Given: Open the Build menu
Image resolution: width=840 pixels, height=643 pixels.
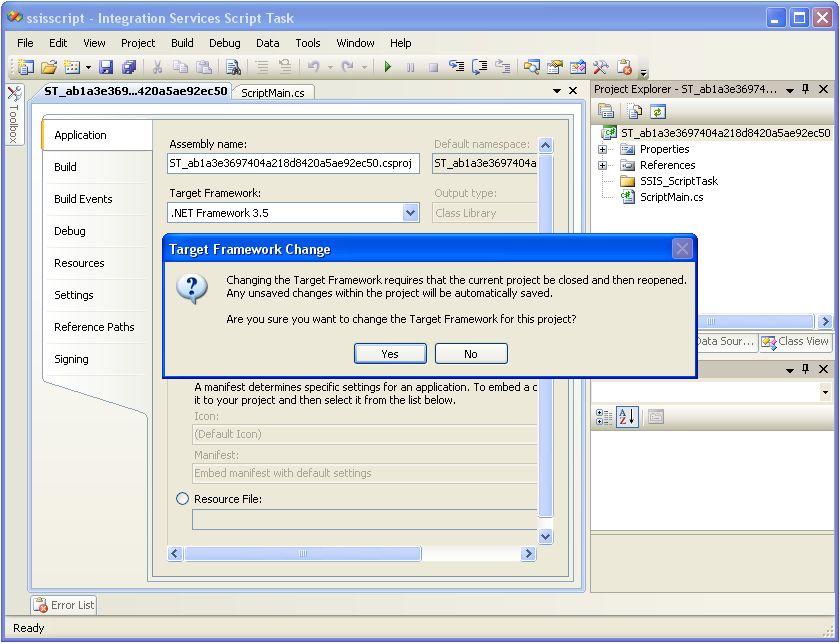Looking at the screenshot, I should pyautogui.click(x=182, y=43).
